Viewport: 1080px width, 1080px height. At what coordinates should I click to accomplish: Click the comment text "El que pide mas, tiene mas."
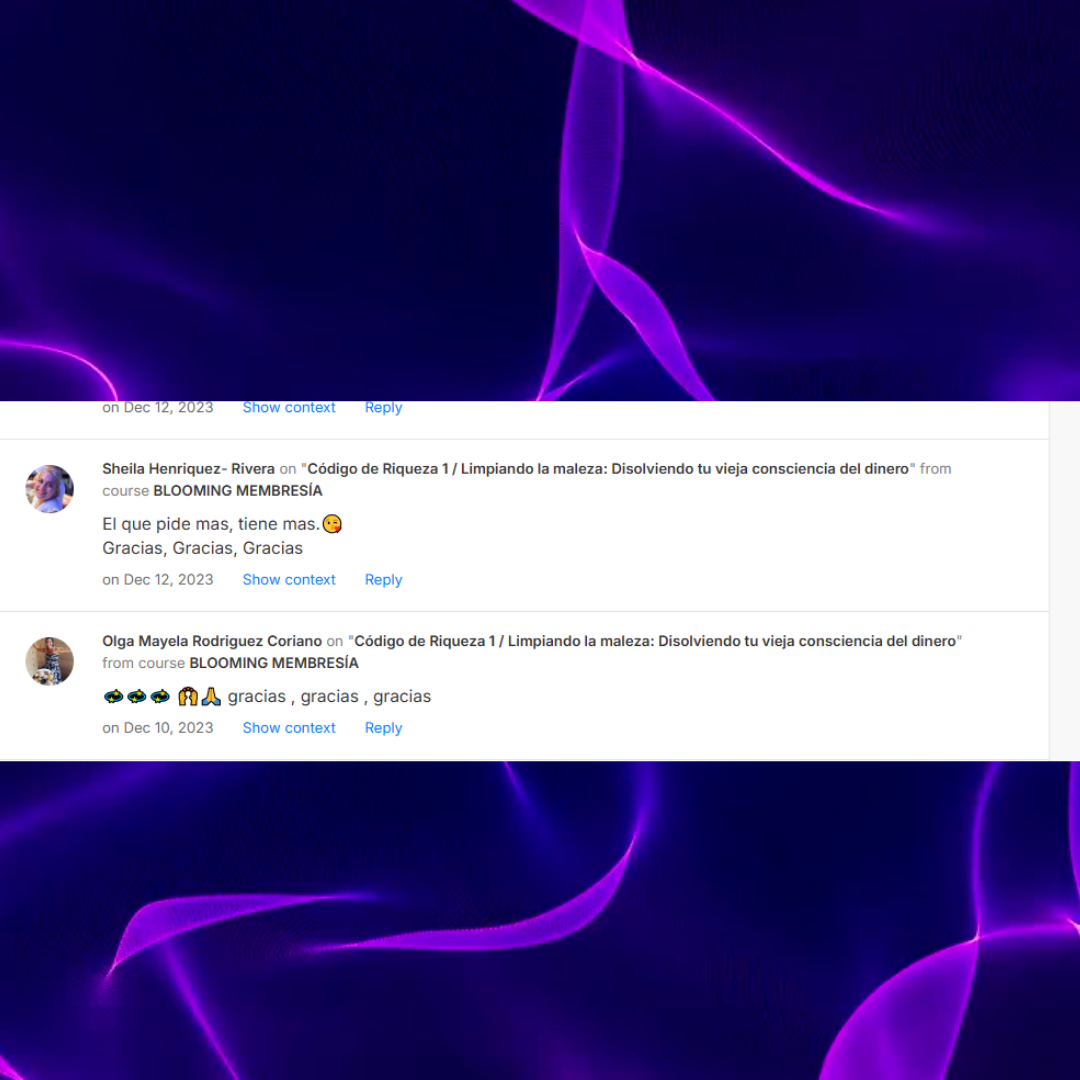click(x=211, y=524)
